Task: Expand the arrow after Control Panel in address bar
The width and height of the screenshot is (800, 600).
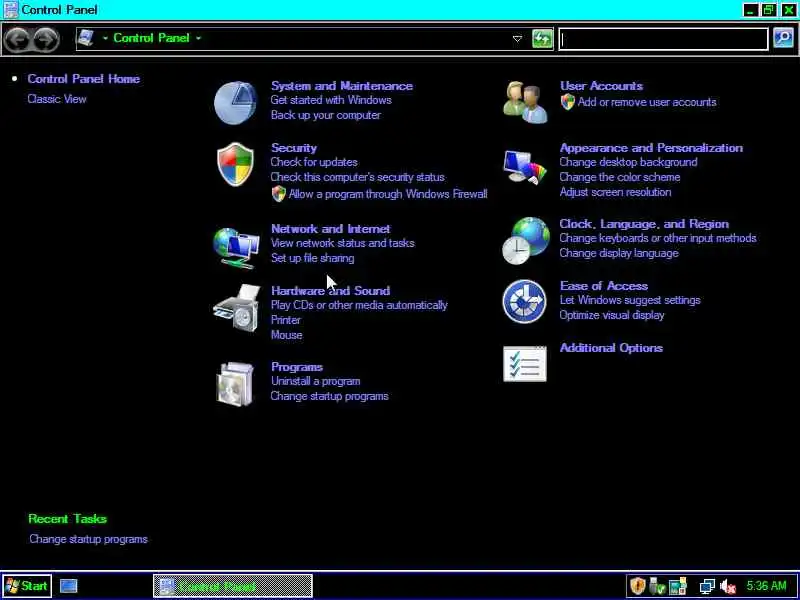Action: [198, 38]
